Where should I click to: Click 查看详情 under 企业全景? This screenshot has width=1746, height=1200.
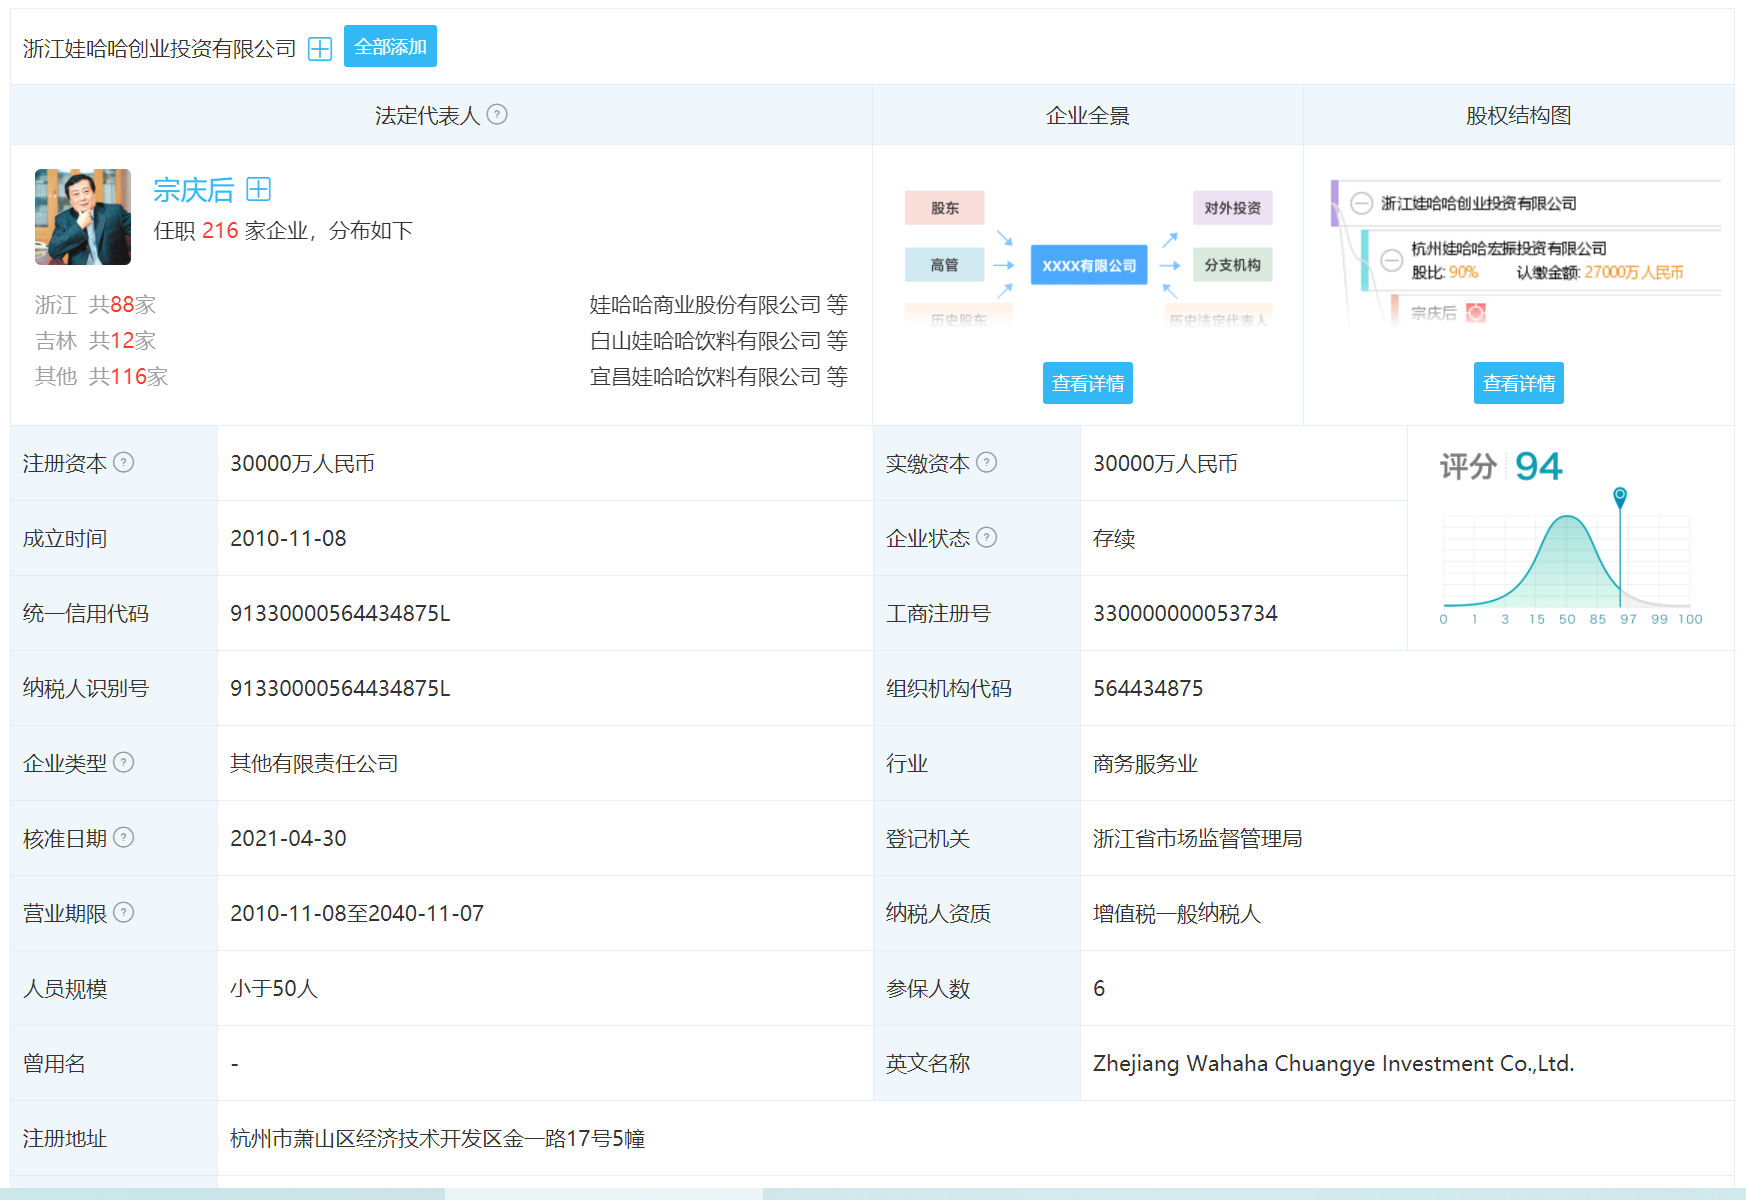pos(1088,383)
